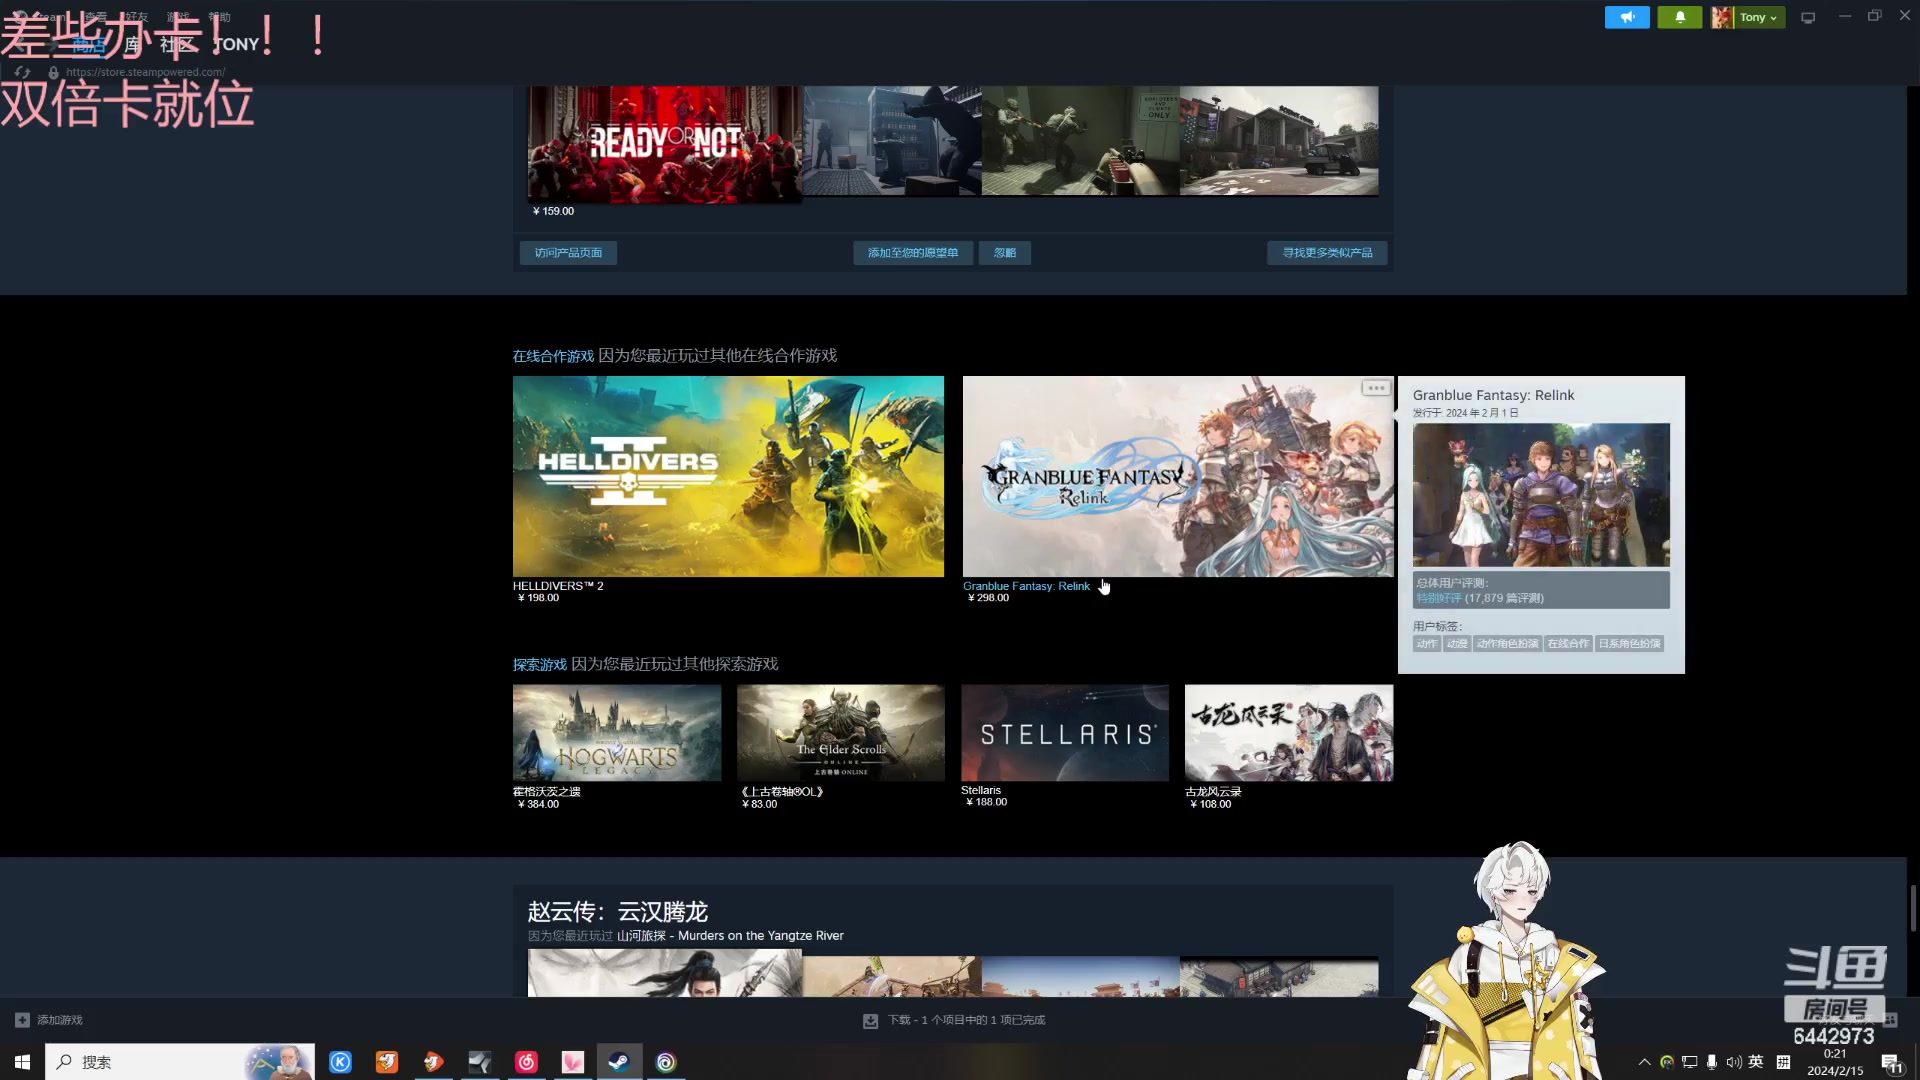The image size is (1920, 1080).
Task: Open the green notifications bell
Action: (x=1680, y=17)
